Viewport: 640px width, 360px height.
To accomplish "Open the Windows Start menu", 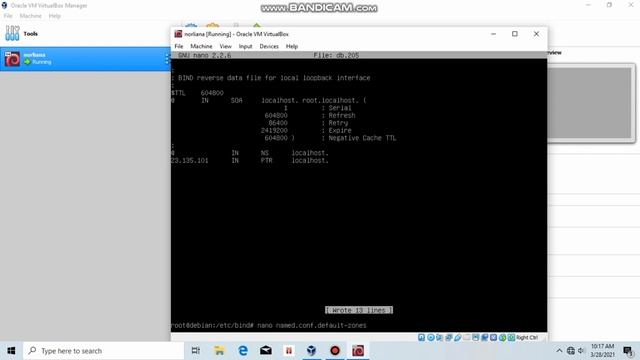I will coord(11,351).
